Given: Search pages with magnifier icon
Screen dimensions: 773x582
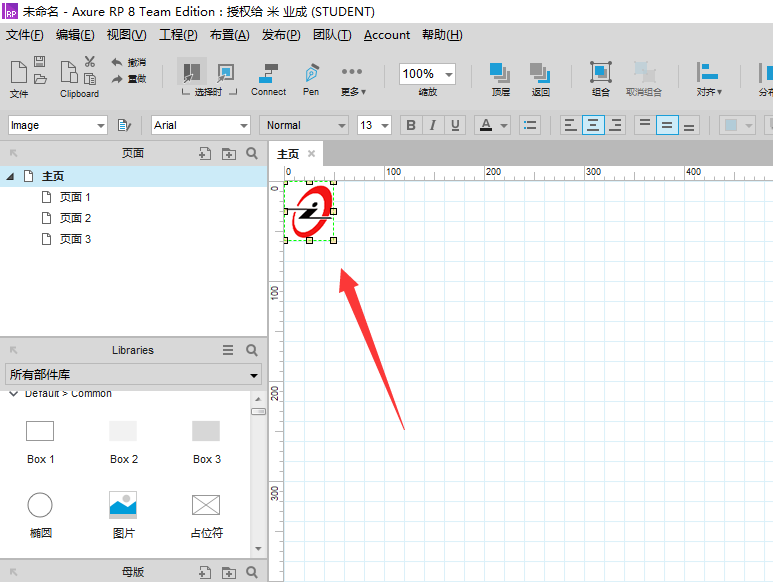Looking at the screenshot, I should click(x=252, y=153).
